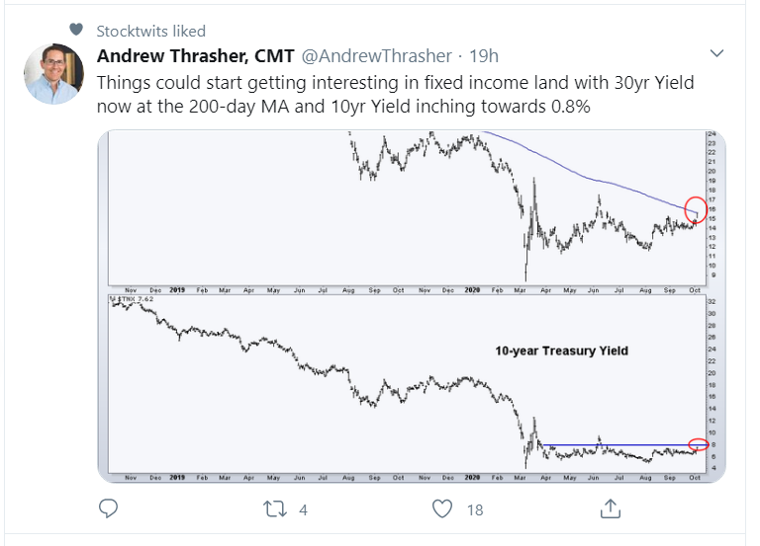The height and width of the screenshot is (546, 760).
Task: Like the tweet with the heart icon
Action: tap(441, 509)
